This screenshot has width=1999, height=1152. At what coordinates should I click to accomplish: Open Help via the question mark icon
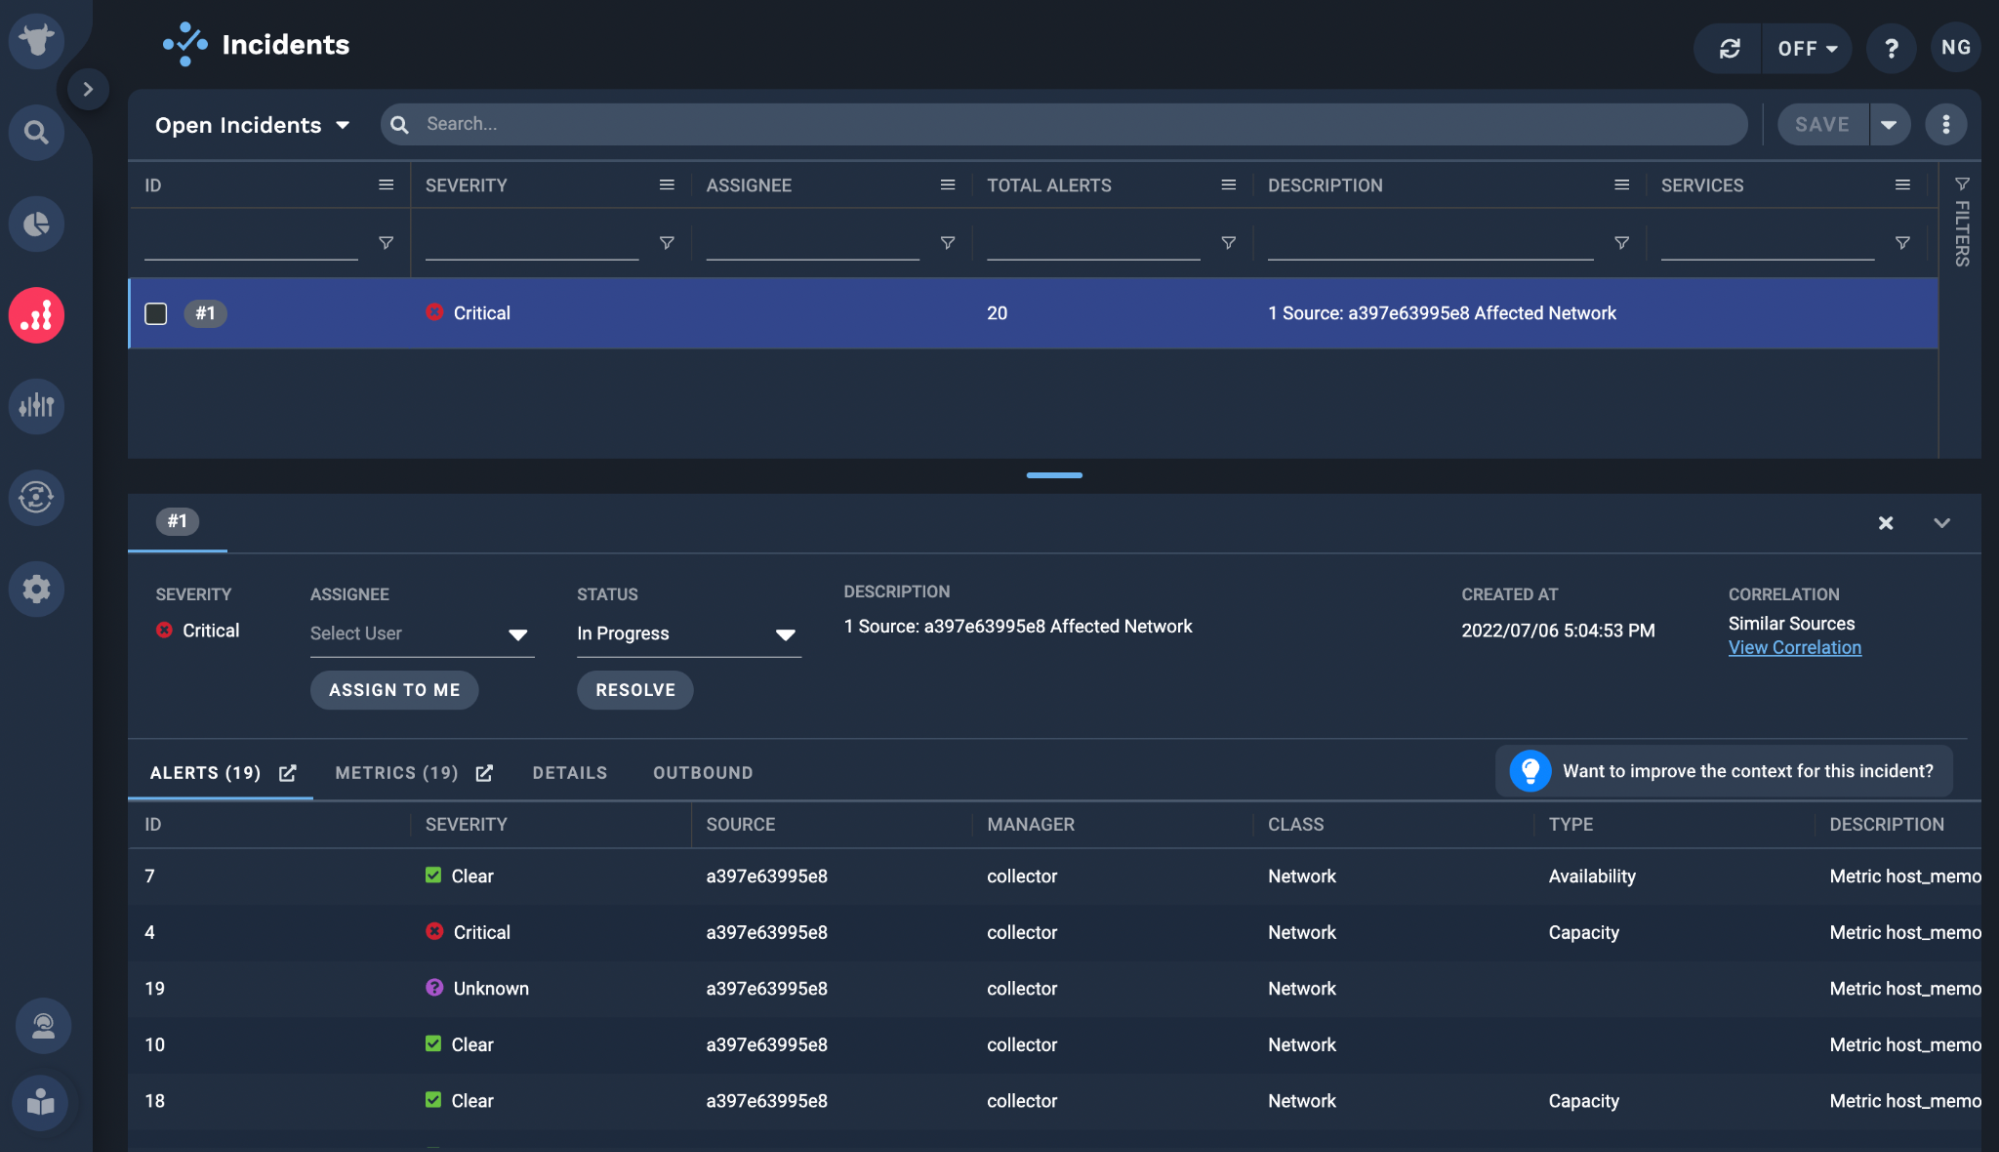click(1890, 47)
